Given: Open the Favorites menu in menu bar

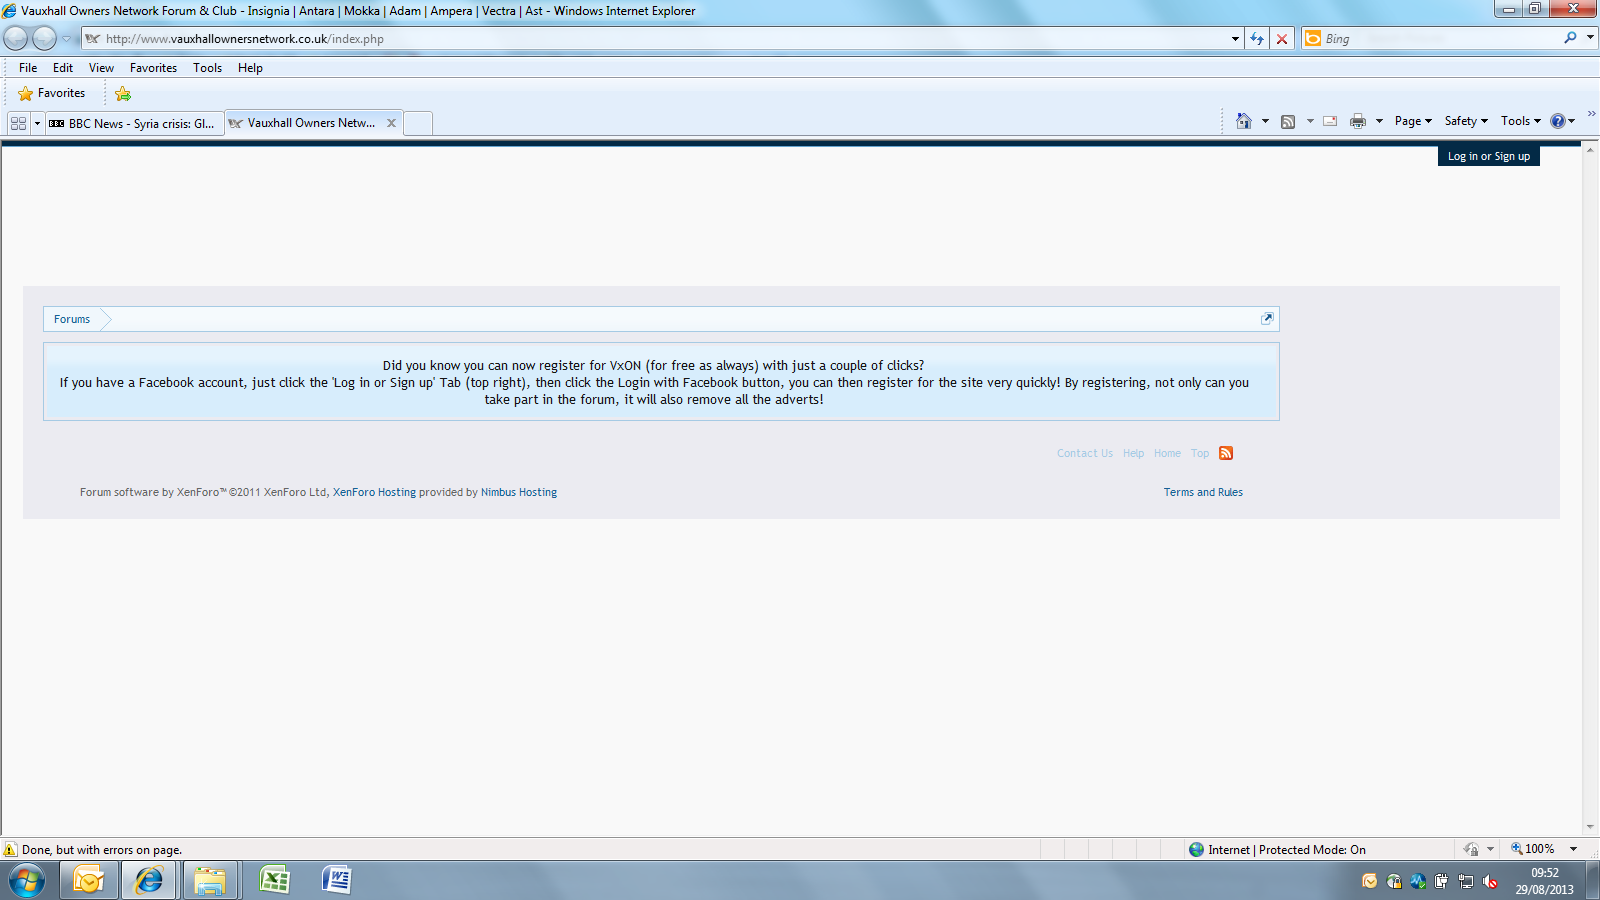Looking at the screenshot, I should [153, 68].
